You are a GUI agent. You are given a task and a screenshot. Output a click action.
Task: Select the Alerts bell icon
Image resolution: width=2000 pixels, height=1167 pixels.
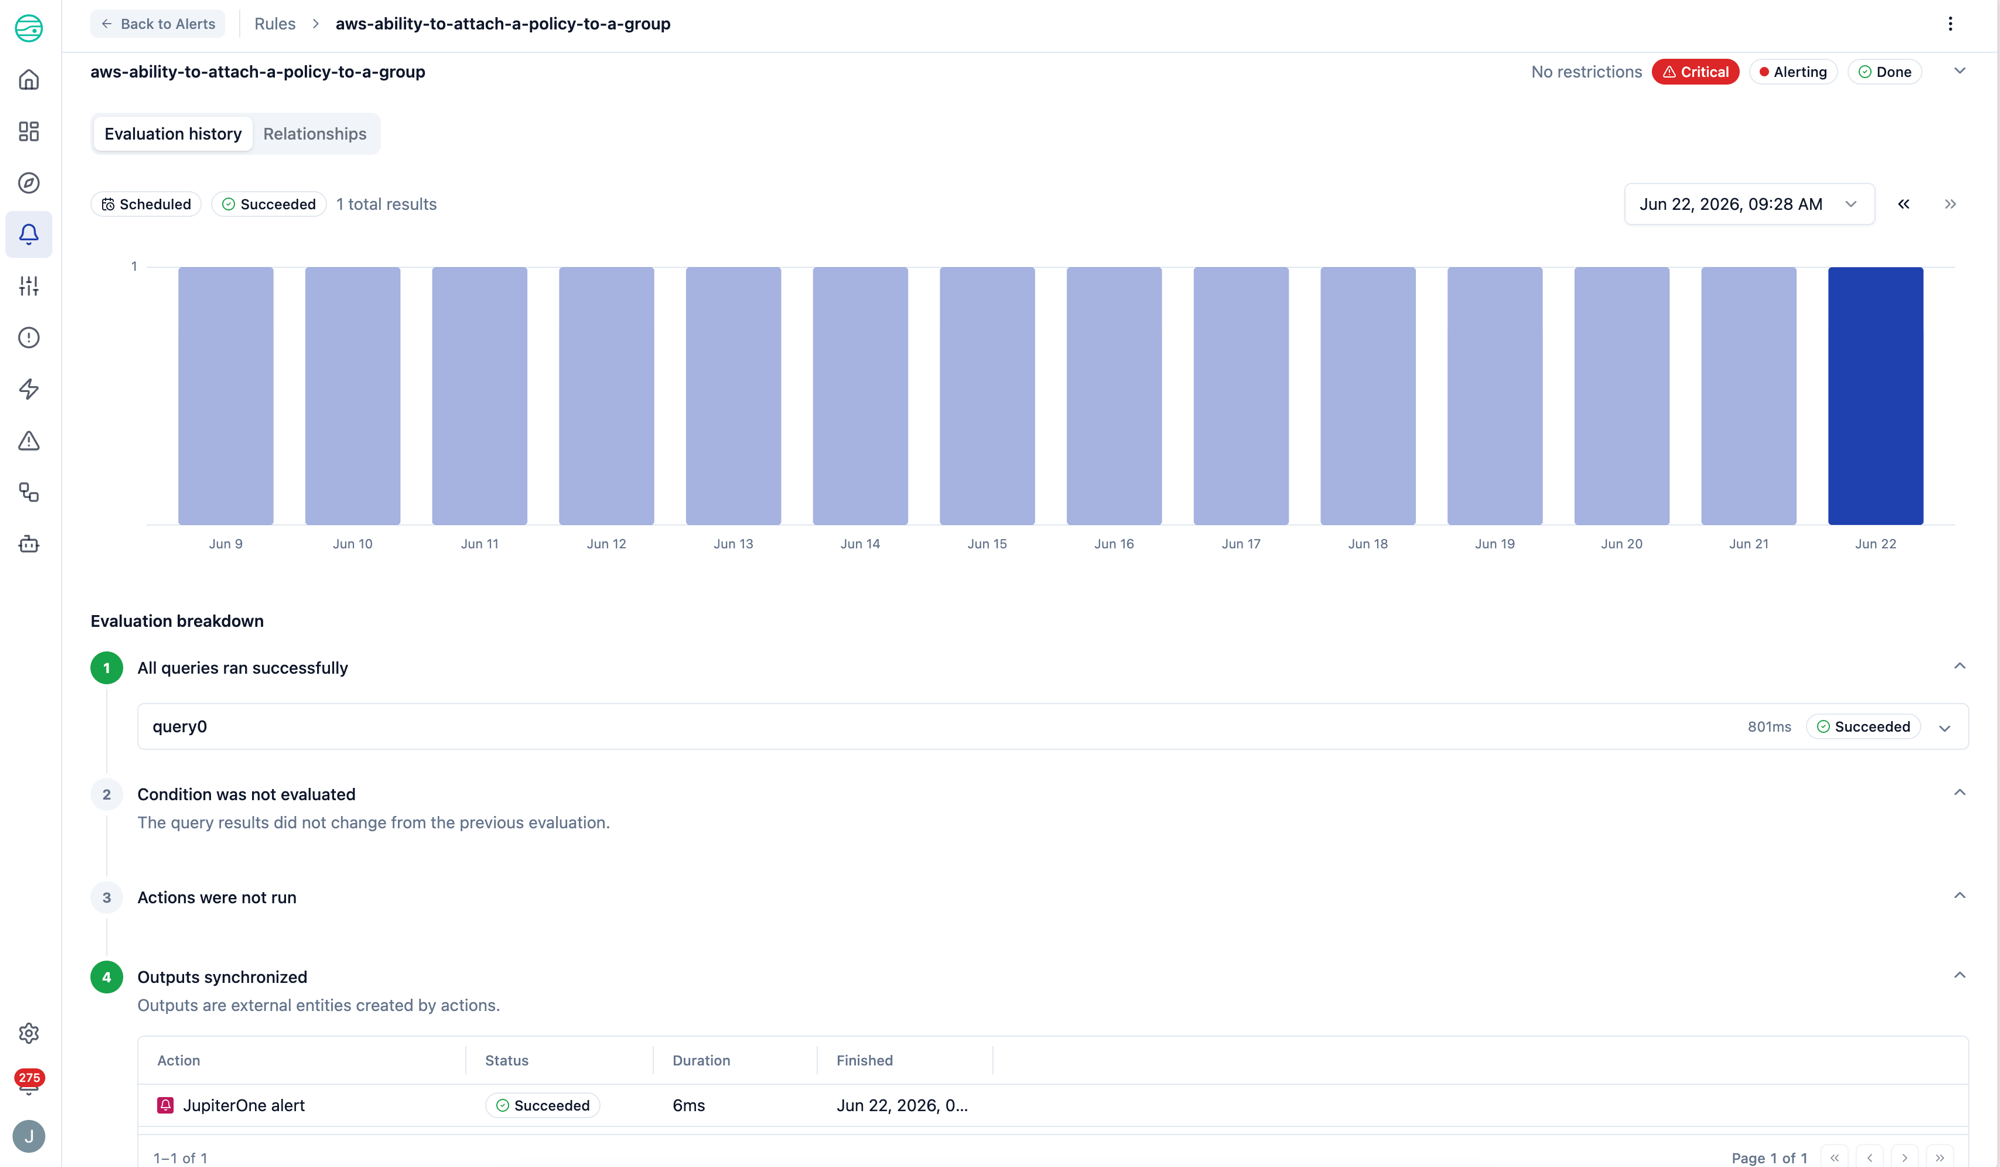pos(29,234)
